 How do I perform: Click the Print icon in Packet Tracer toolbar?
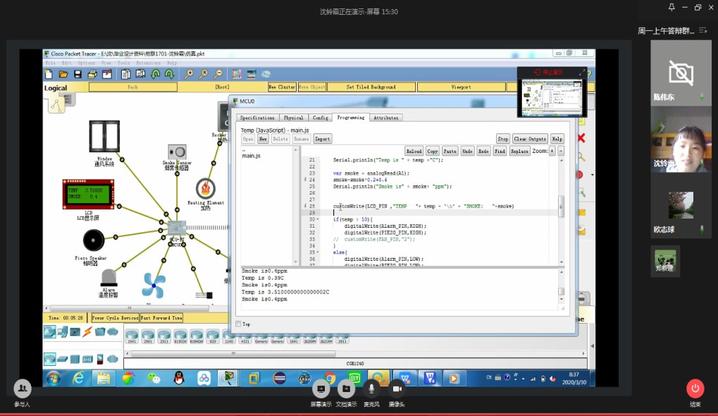91,74
